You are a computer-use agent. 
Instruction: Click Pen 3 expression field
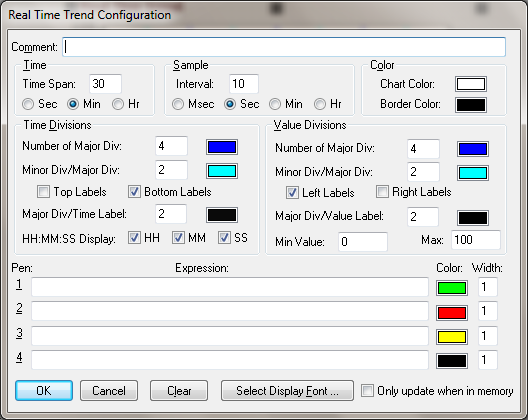[230, 336]
